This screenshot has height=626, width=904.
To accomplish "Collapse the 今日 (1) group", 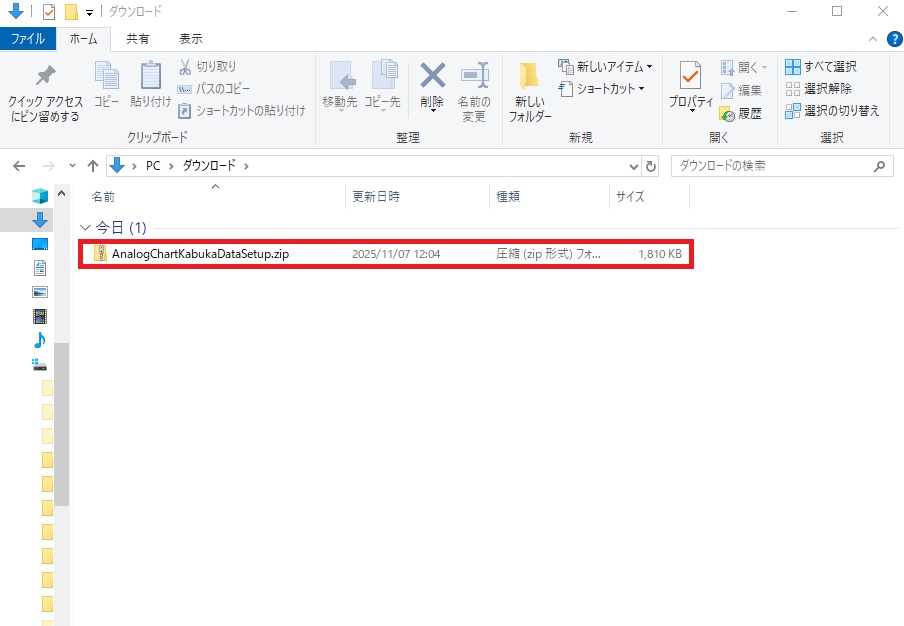I will [85, 228].
